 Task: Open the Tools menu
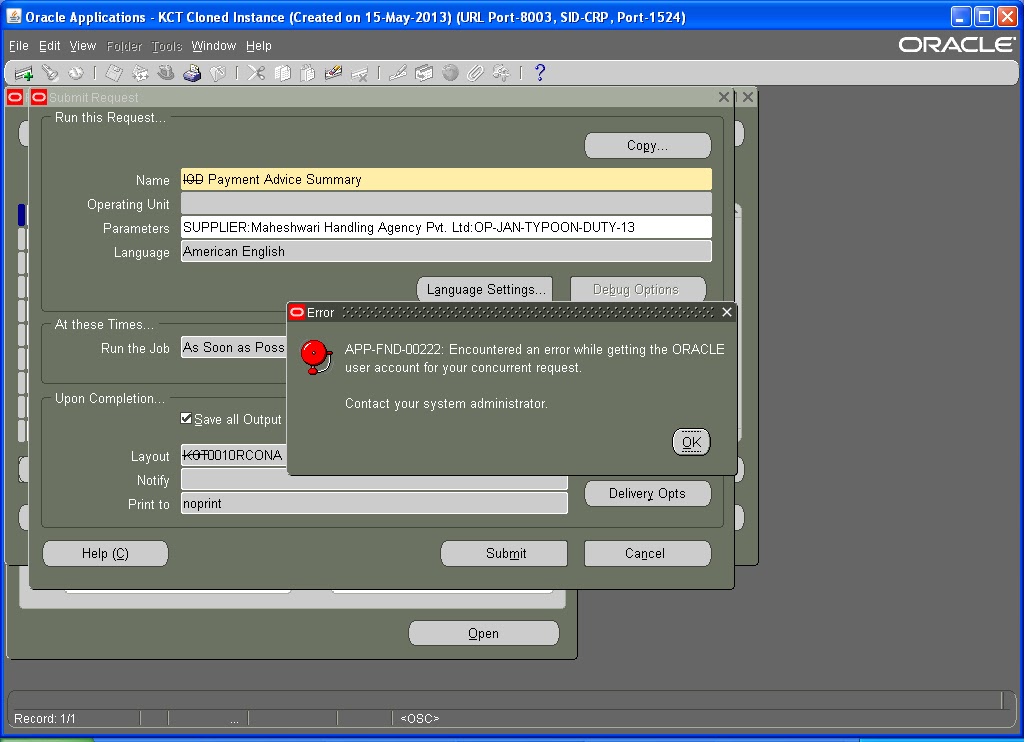pos(167,46)
